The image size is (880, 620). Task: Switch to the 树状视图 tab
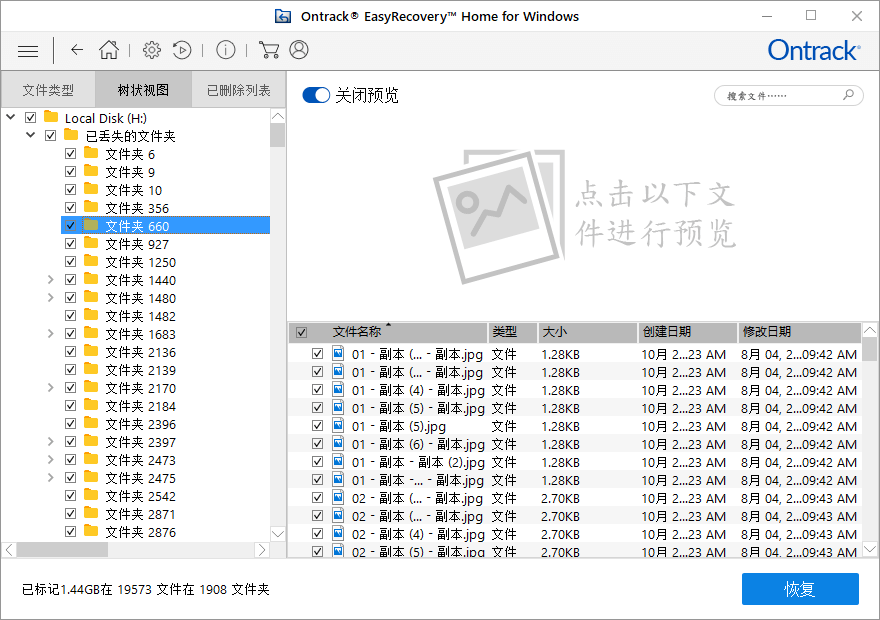(x=143, y=89)
